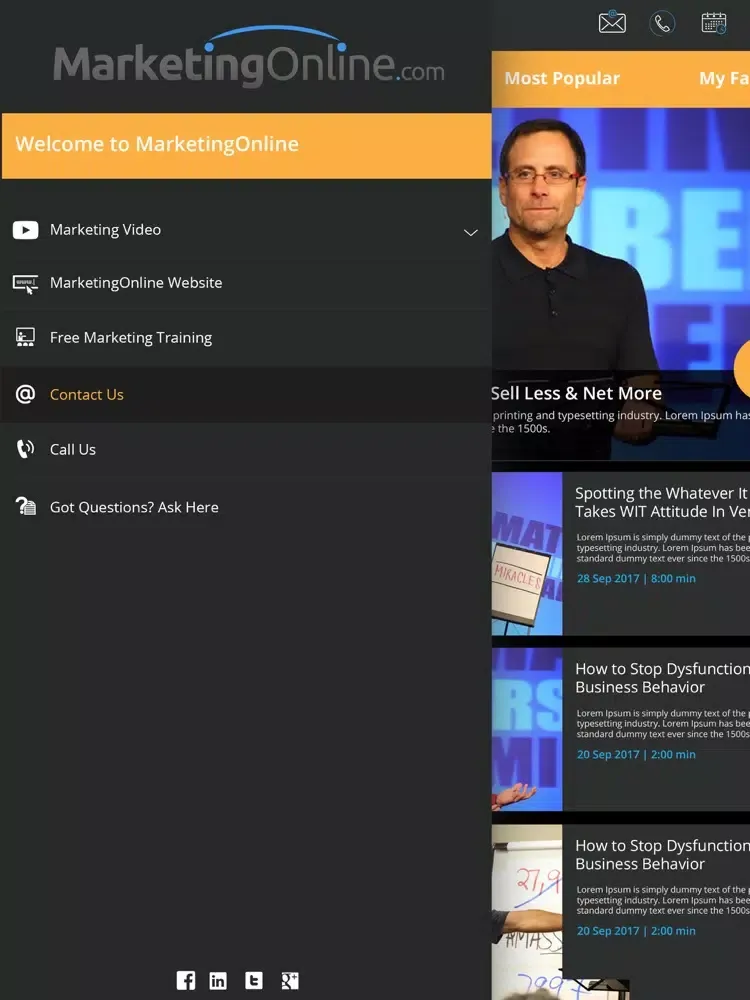
Task: Expand the Marketing Video chevron
Action: tap(471, 233)
